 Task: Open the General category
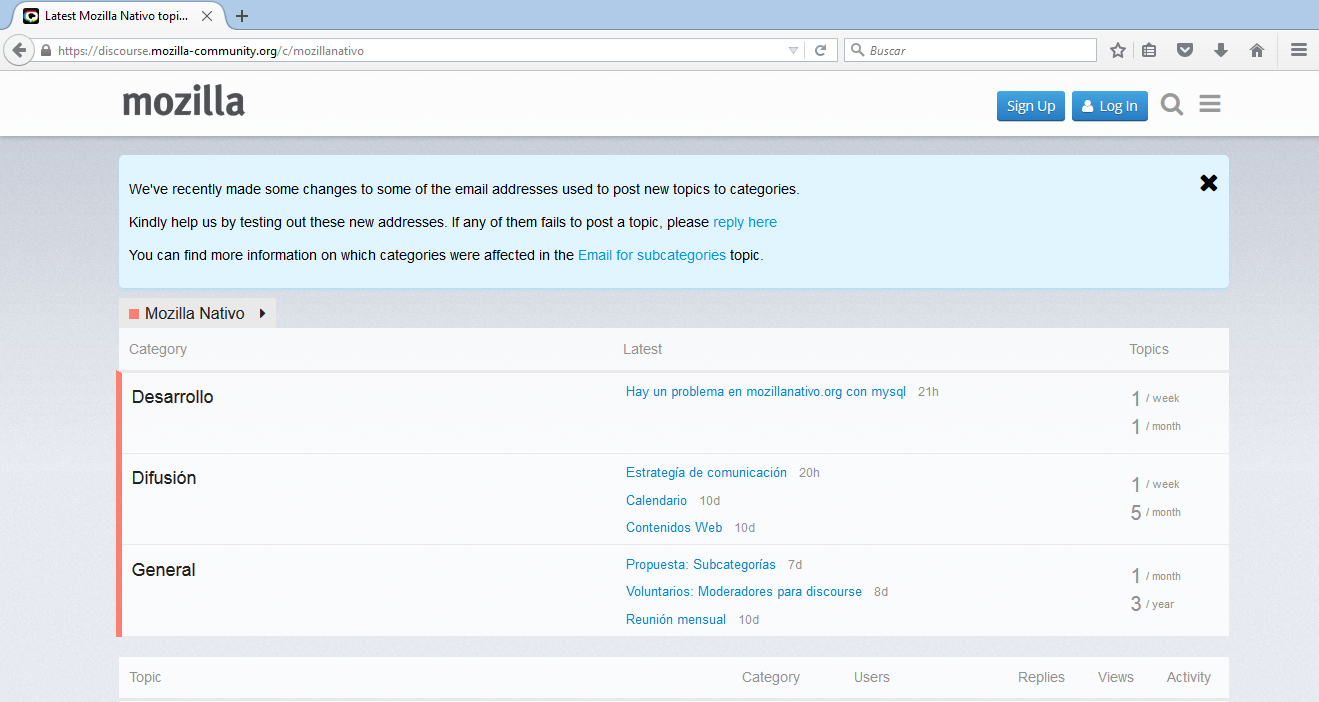164,570
